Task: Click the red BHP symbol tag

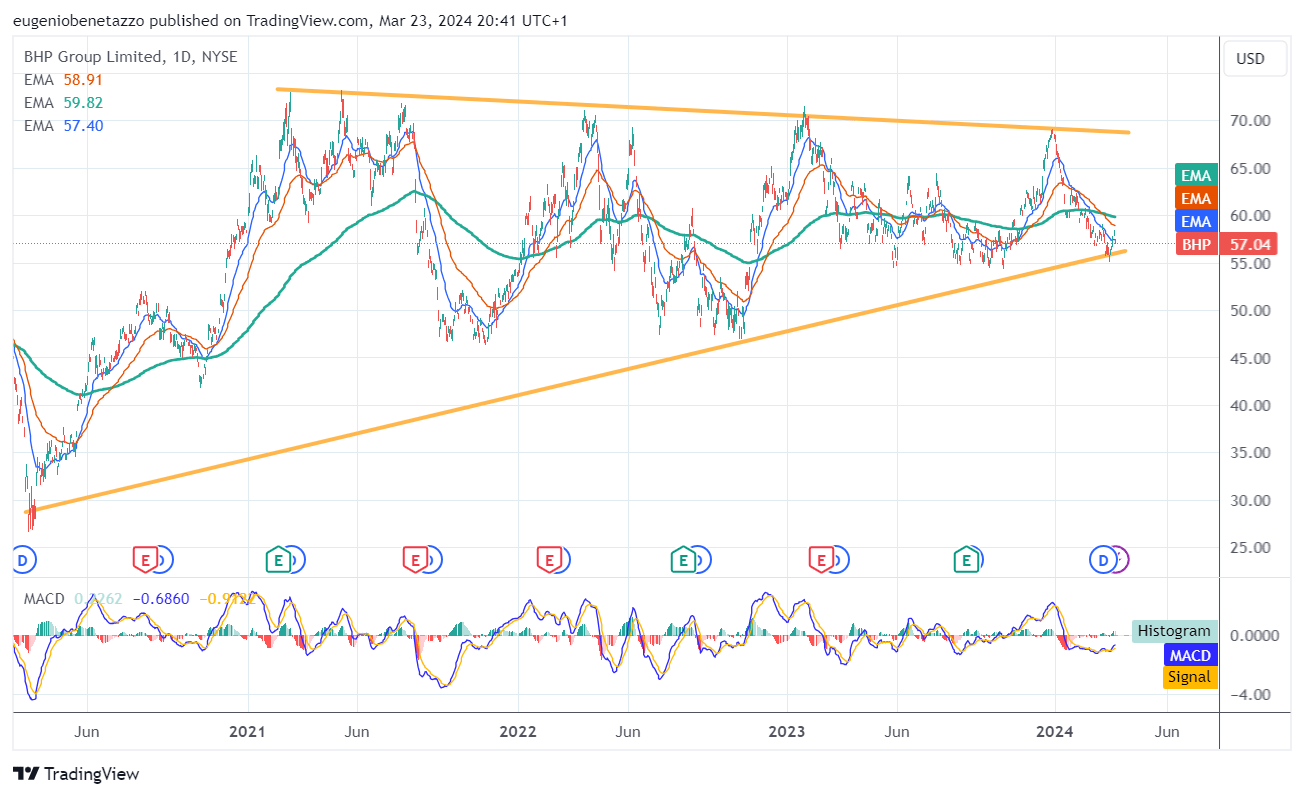Action: coord(1196,244)
